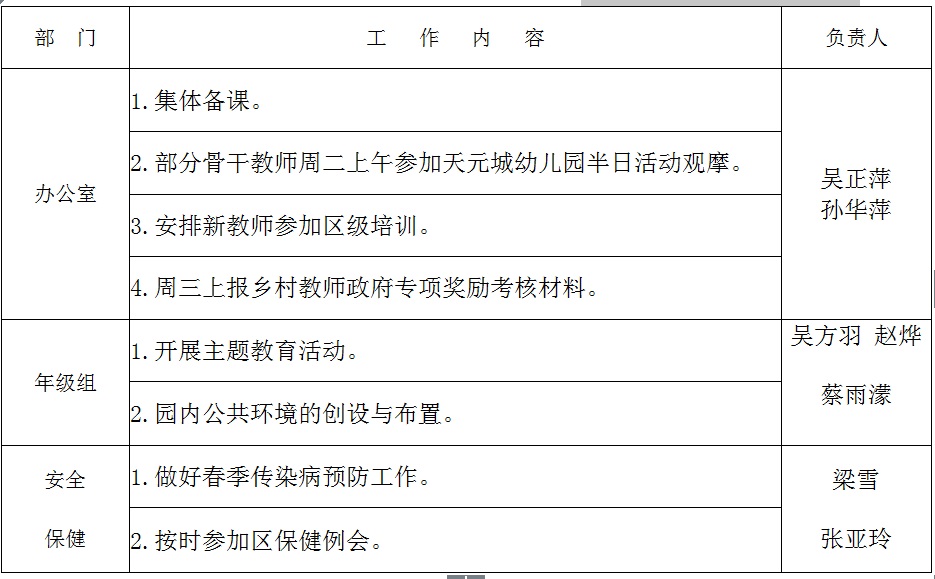Select the name 梁雪
The height and width of the screenshot is (579, 935).
[856, 479]
